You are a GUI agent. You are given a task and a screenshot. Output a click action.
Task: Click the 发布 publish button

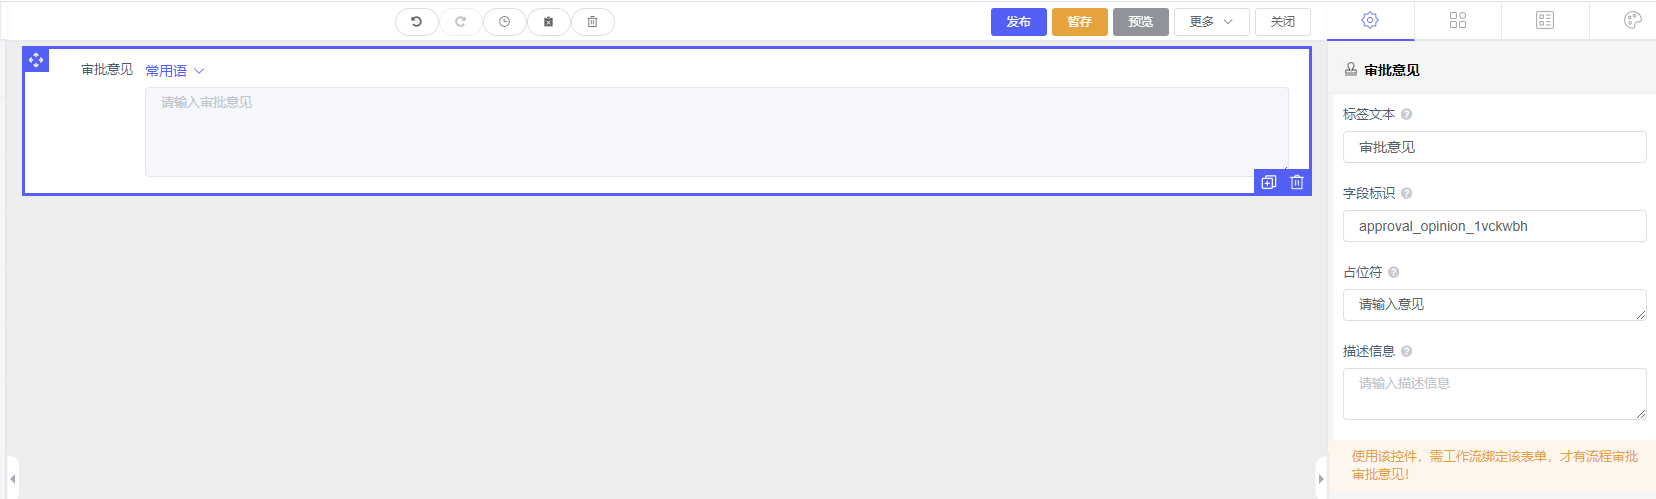click(1018, 21)
